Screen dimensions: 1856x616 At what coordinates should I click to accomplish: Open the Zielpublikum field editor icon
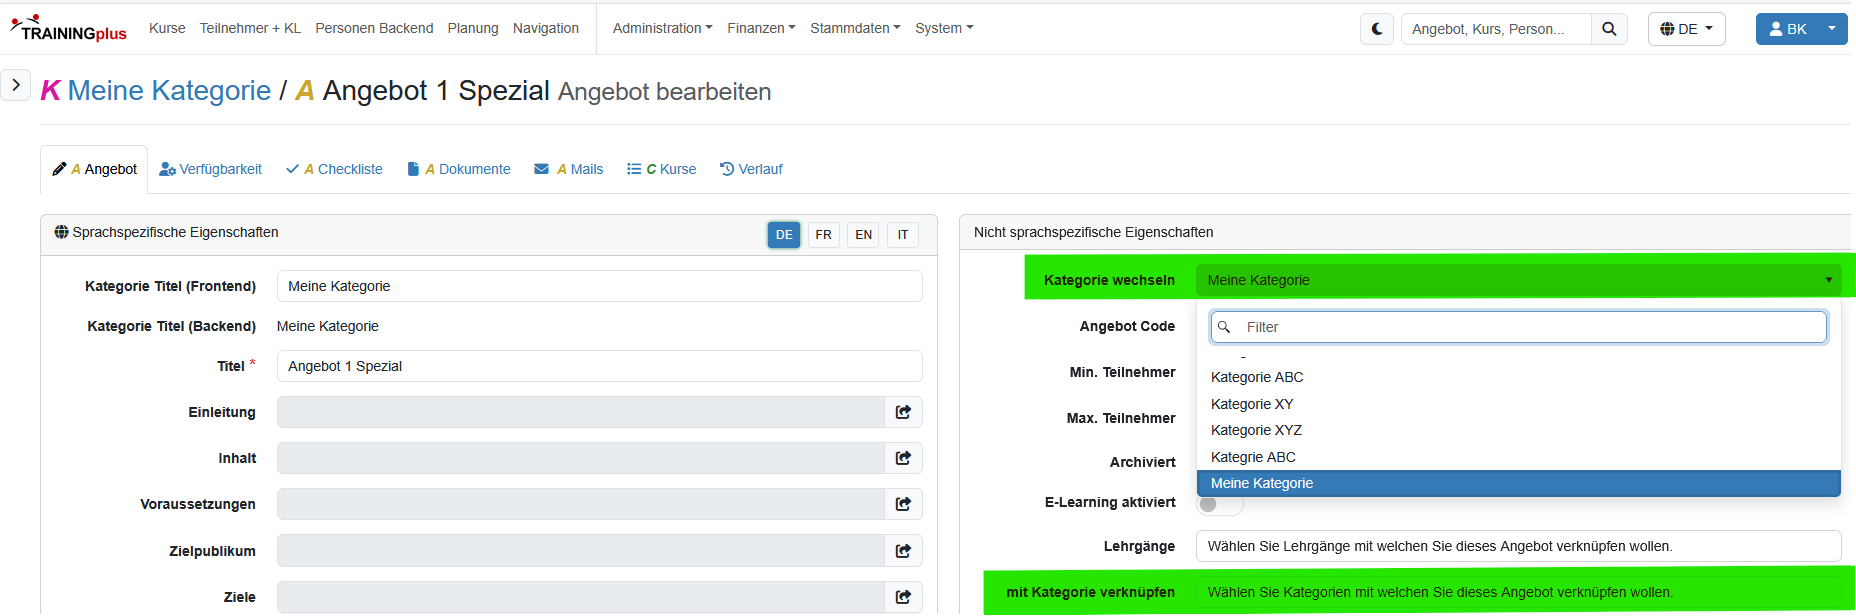(x=903, y=551)
